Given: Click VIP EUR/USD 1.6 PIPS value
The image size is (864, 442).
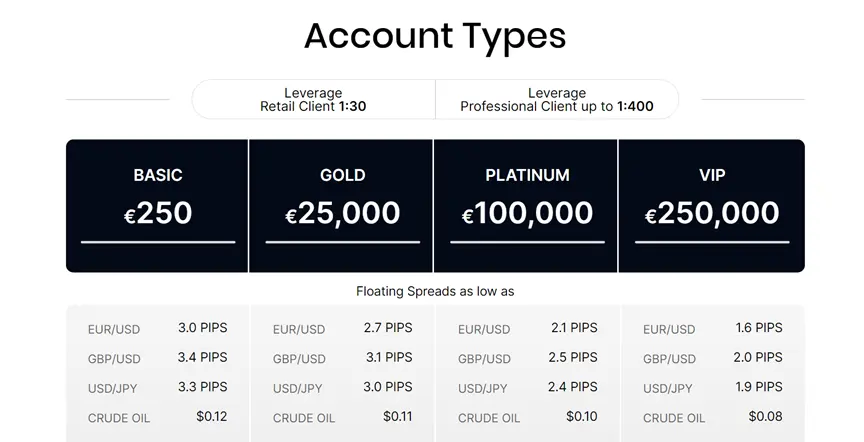Looking at the screenshot, I should pyautogui.click(x=759, y=328).
